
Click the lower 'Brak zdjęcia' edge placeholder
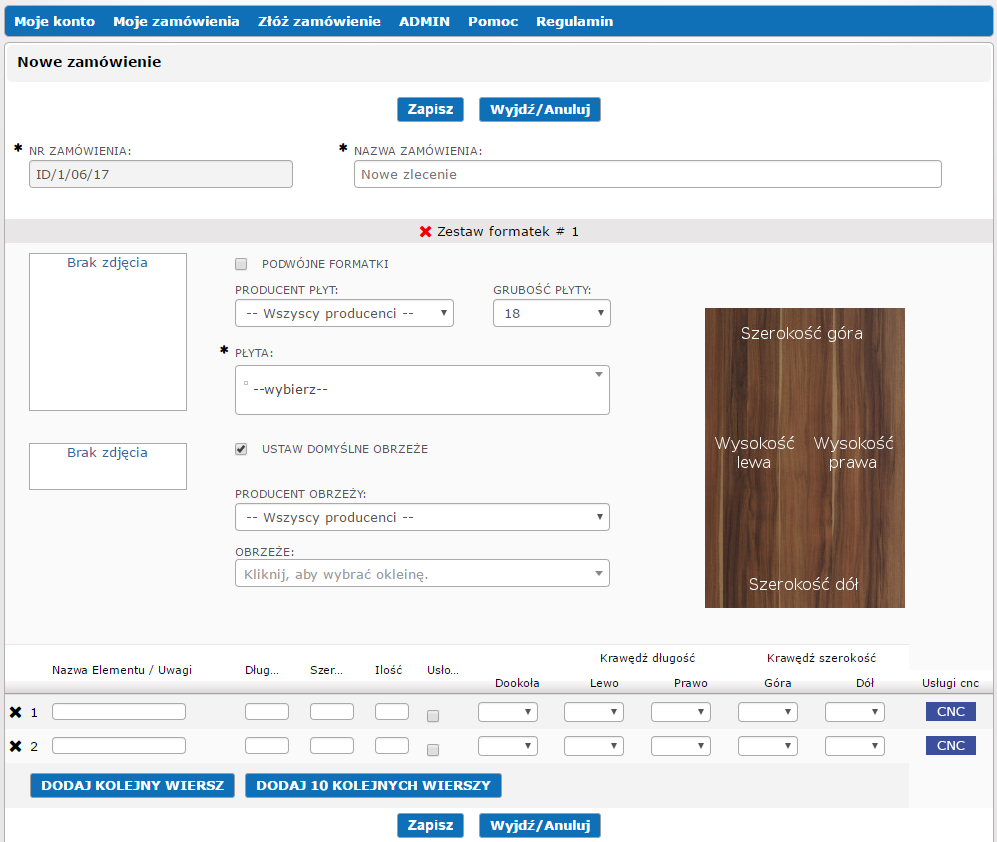tap(108, 466)
